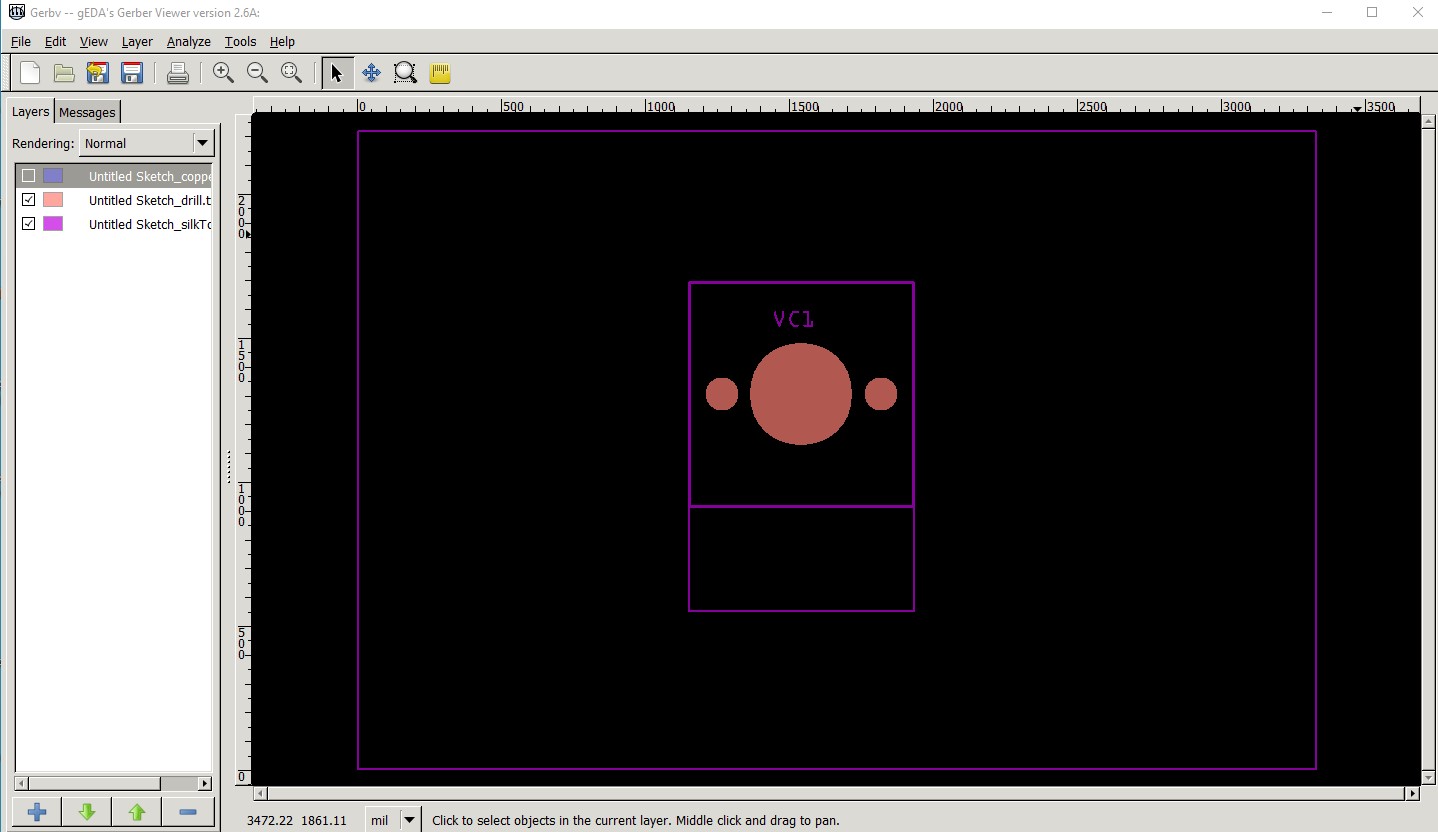
Task: Move layer down with green down arrow
Action: pos(87,812)
